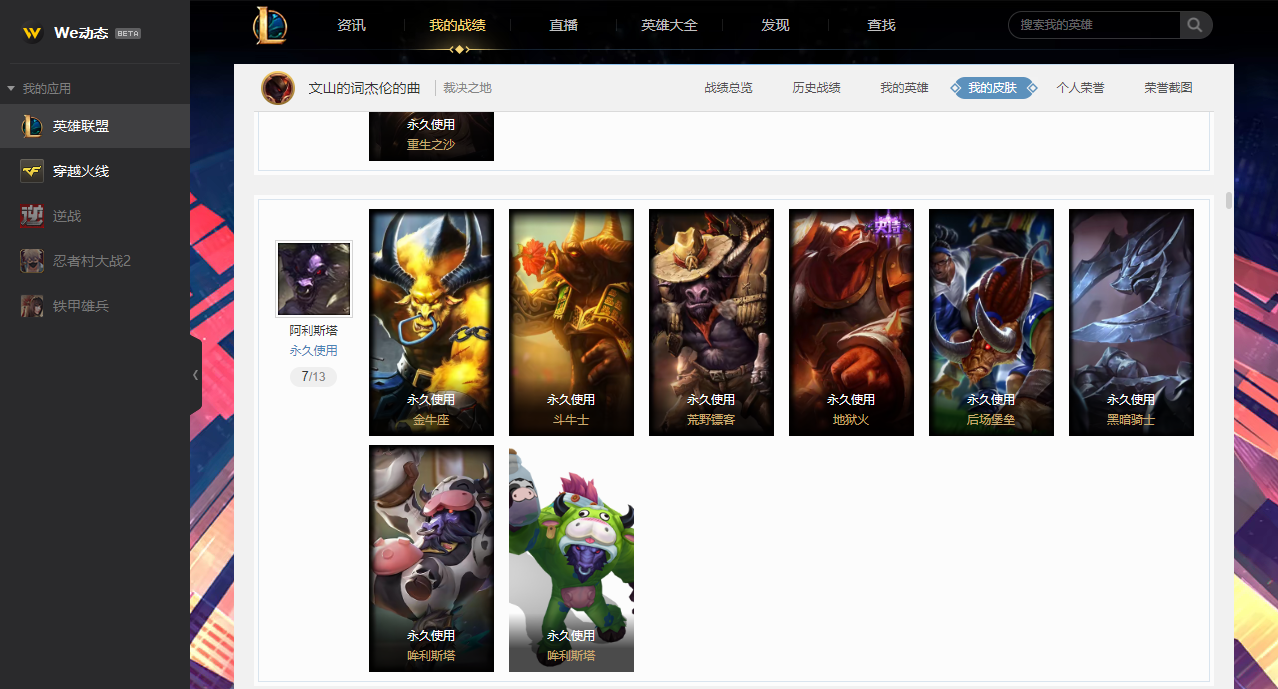
Task: Go to 战绩总览 tab
Action: click(x=728, y=88)
